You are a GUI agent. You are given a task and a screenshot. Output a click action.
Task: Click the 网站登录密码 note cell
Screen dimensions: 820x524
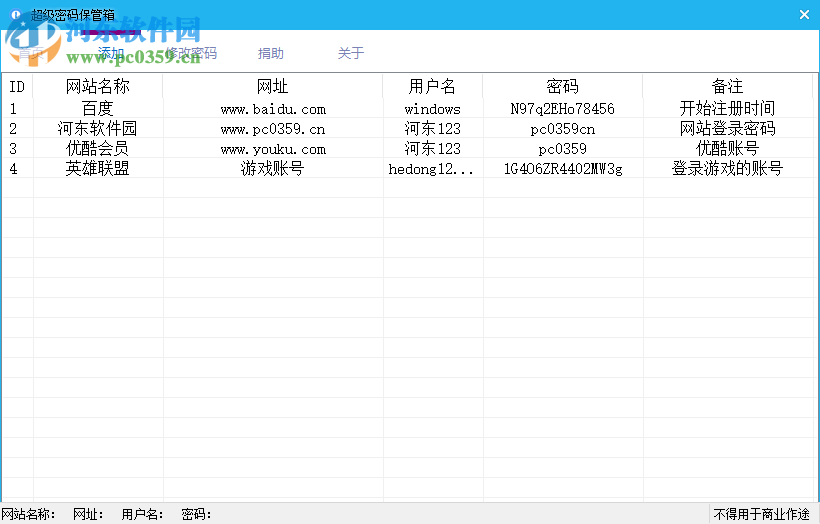coord(727,128)
